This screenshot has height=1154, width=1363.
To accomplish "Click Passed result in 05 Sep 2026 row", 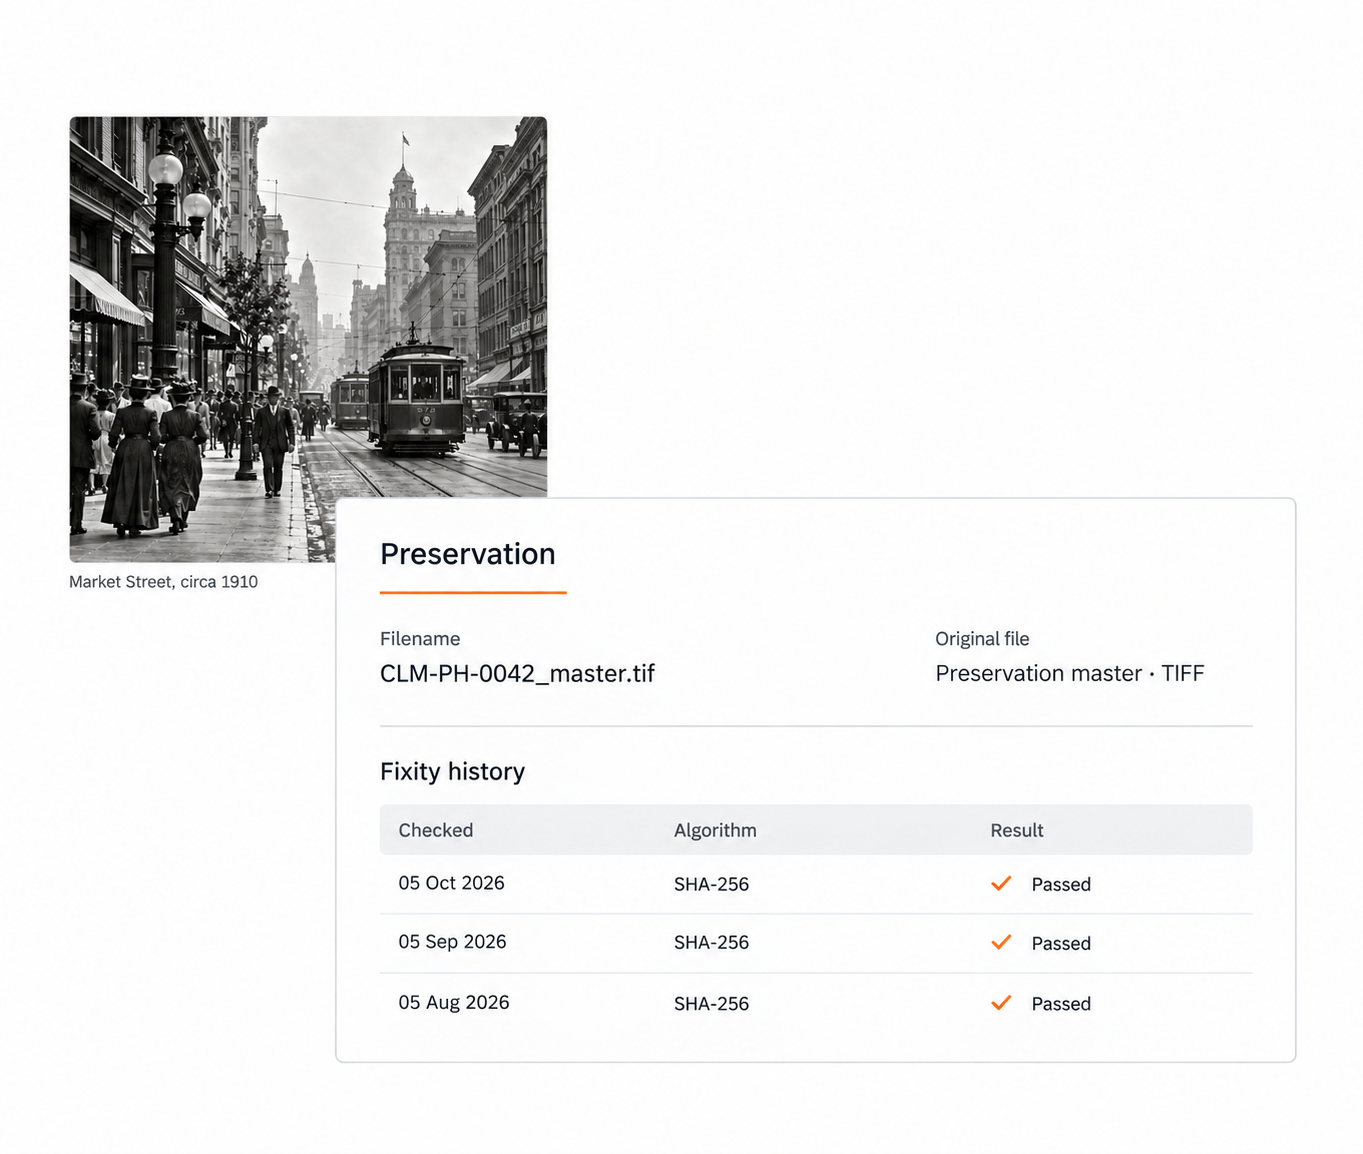I will [1061, 944].
